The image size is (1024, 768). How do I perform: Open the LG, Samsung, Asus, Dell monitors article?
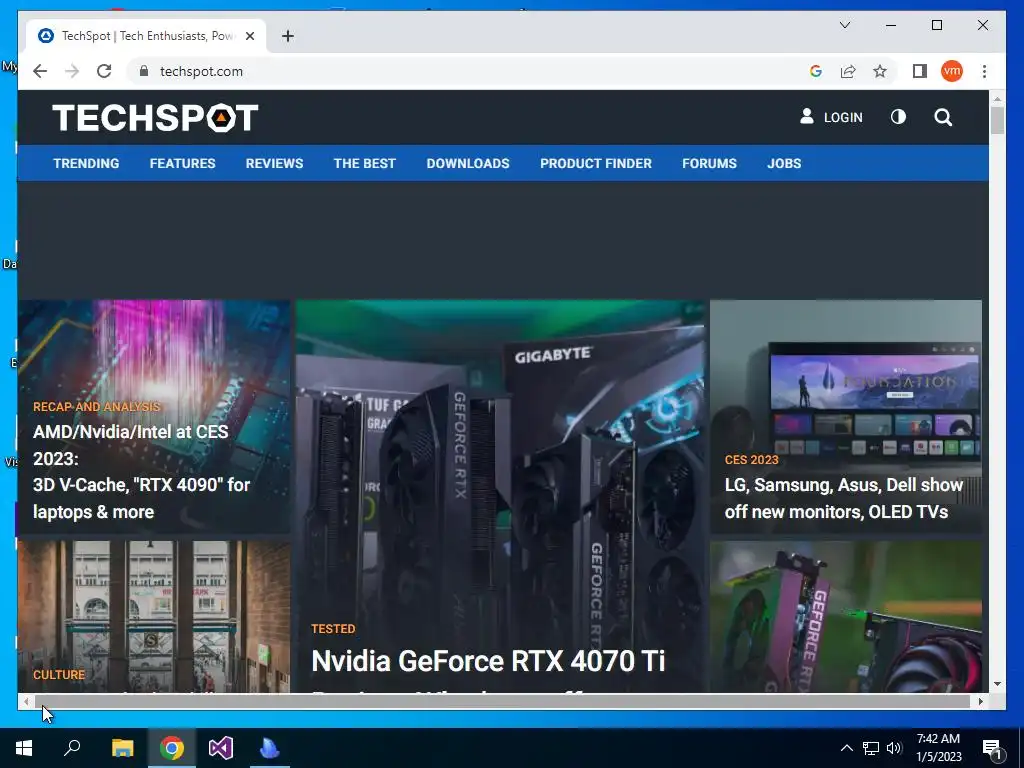(844, 498)
